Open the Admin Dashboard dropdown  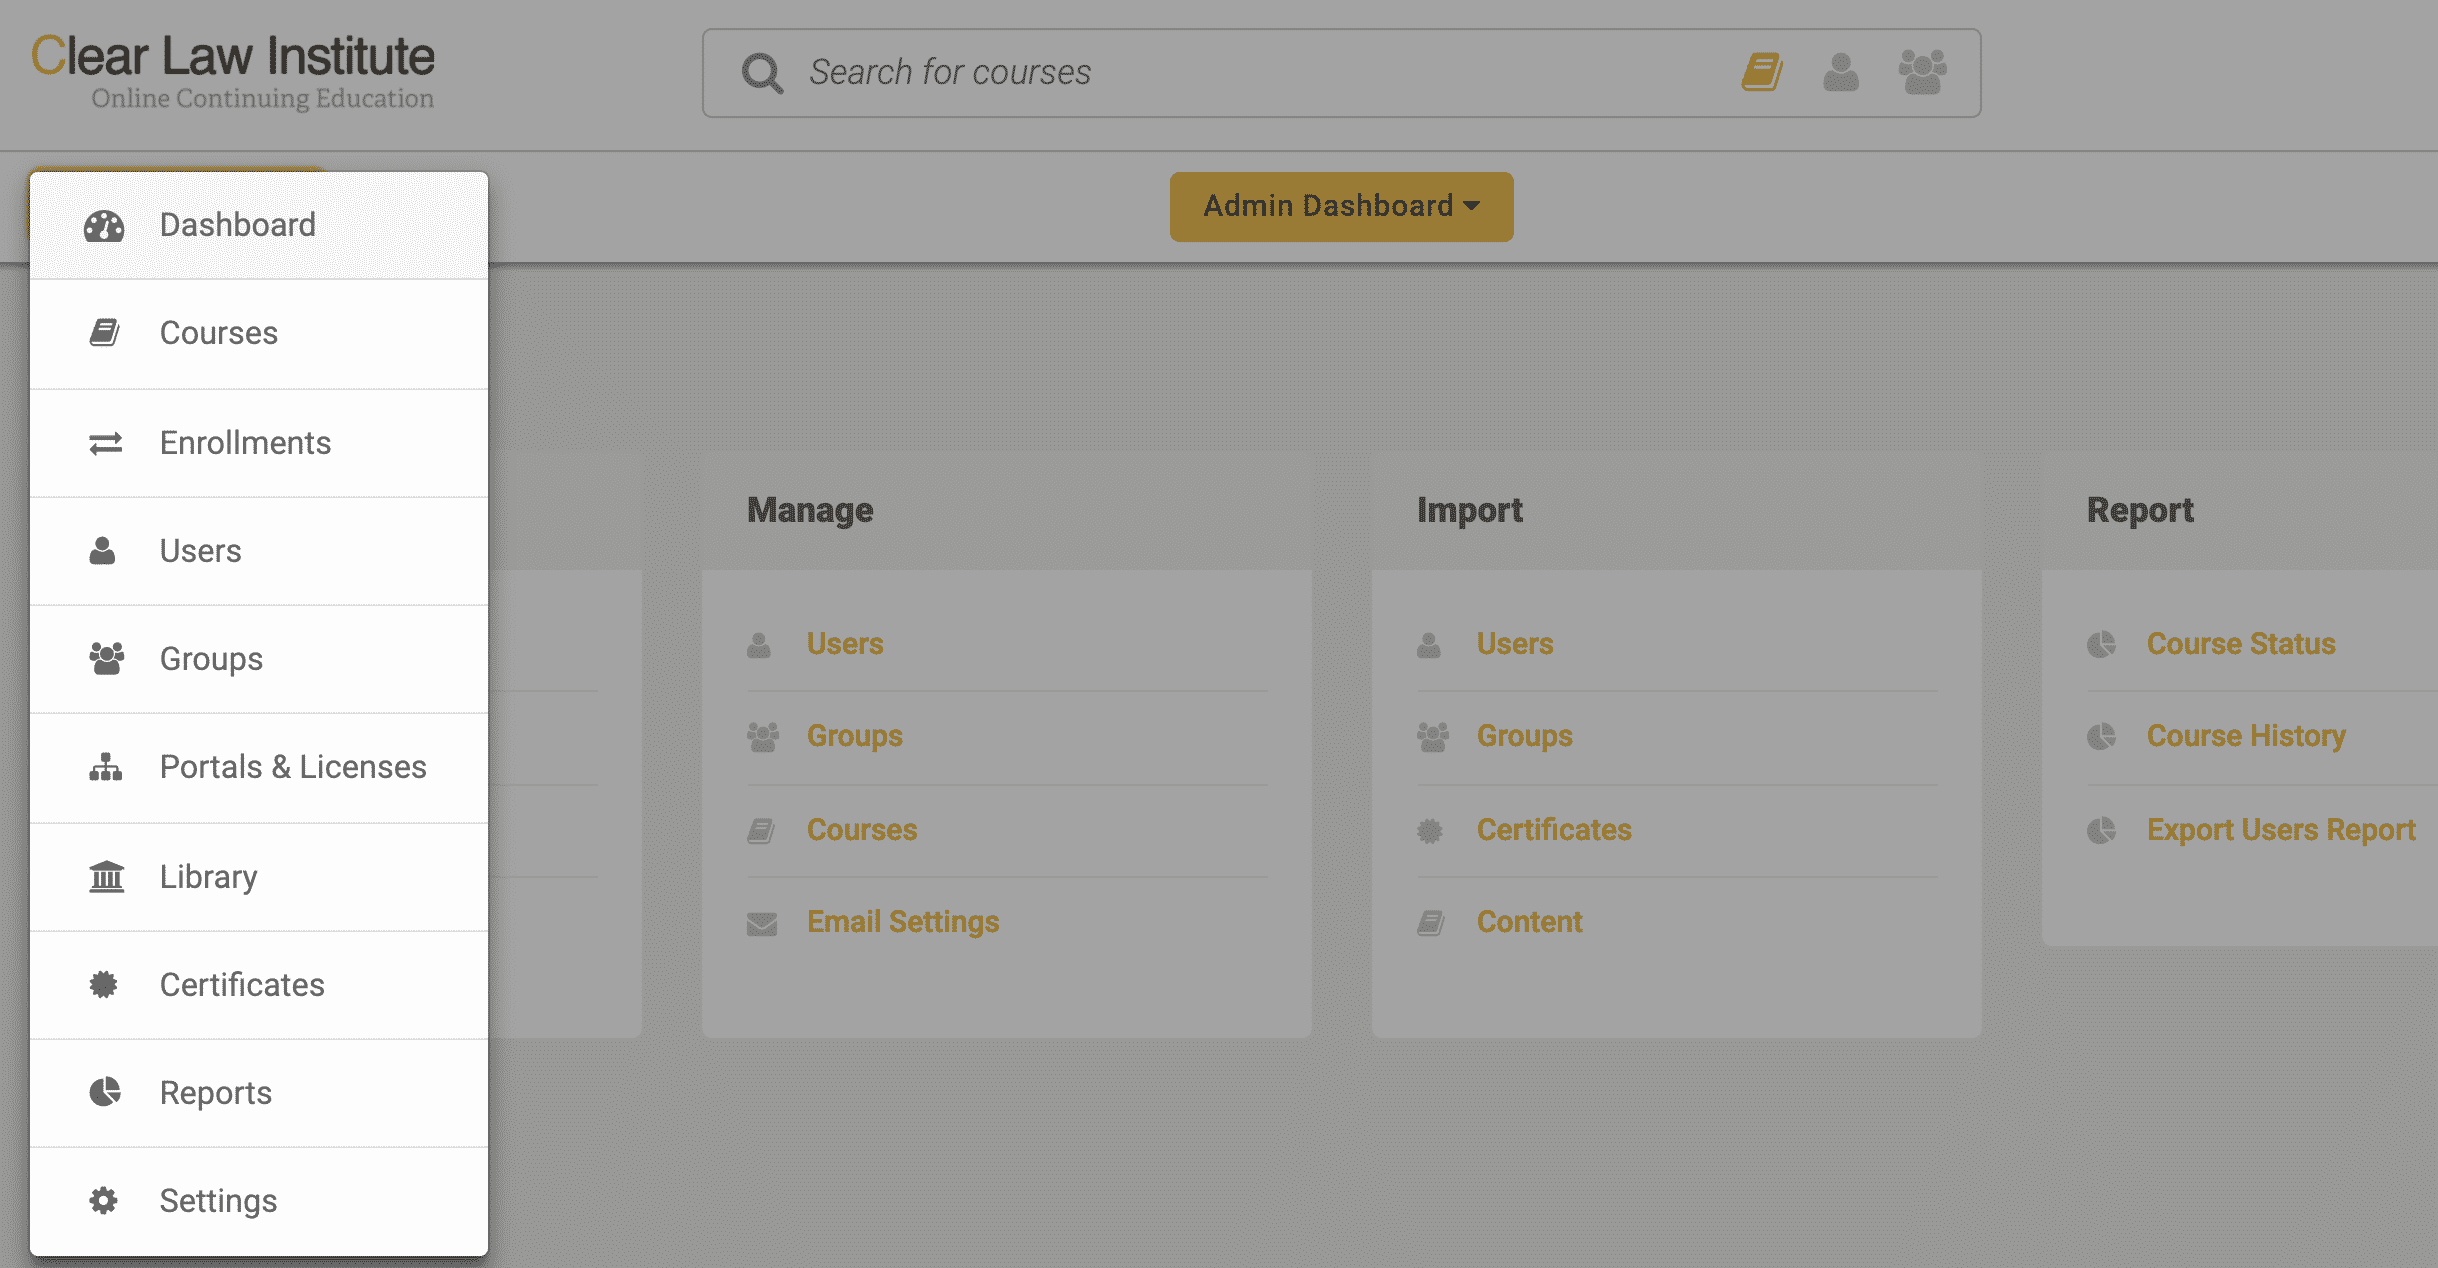[x=1341, y=207]
